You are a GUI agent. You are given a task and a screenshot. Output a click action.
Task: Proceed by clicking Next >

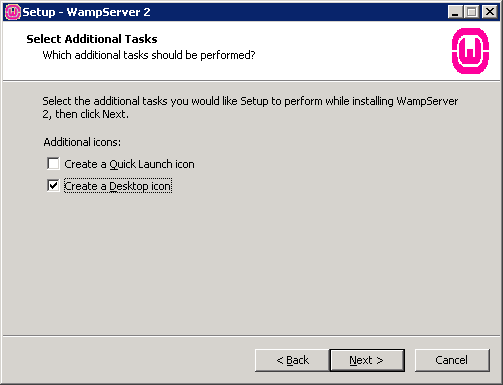367,360
